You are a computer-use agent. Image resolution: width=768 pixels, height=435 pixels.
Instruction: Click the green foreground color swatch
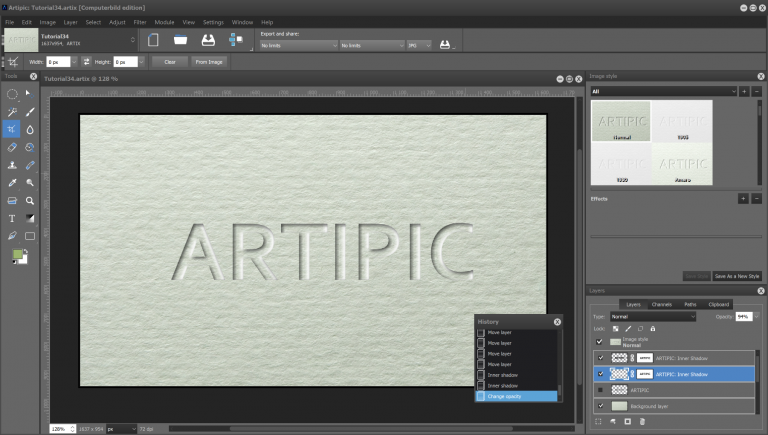point(17,255)
